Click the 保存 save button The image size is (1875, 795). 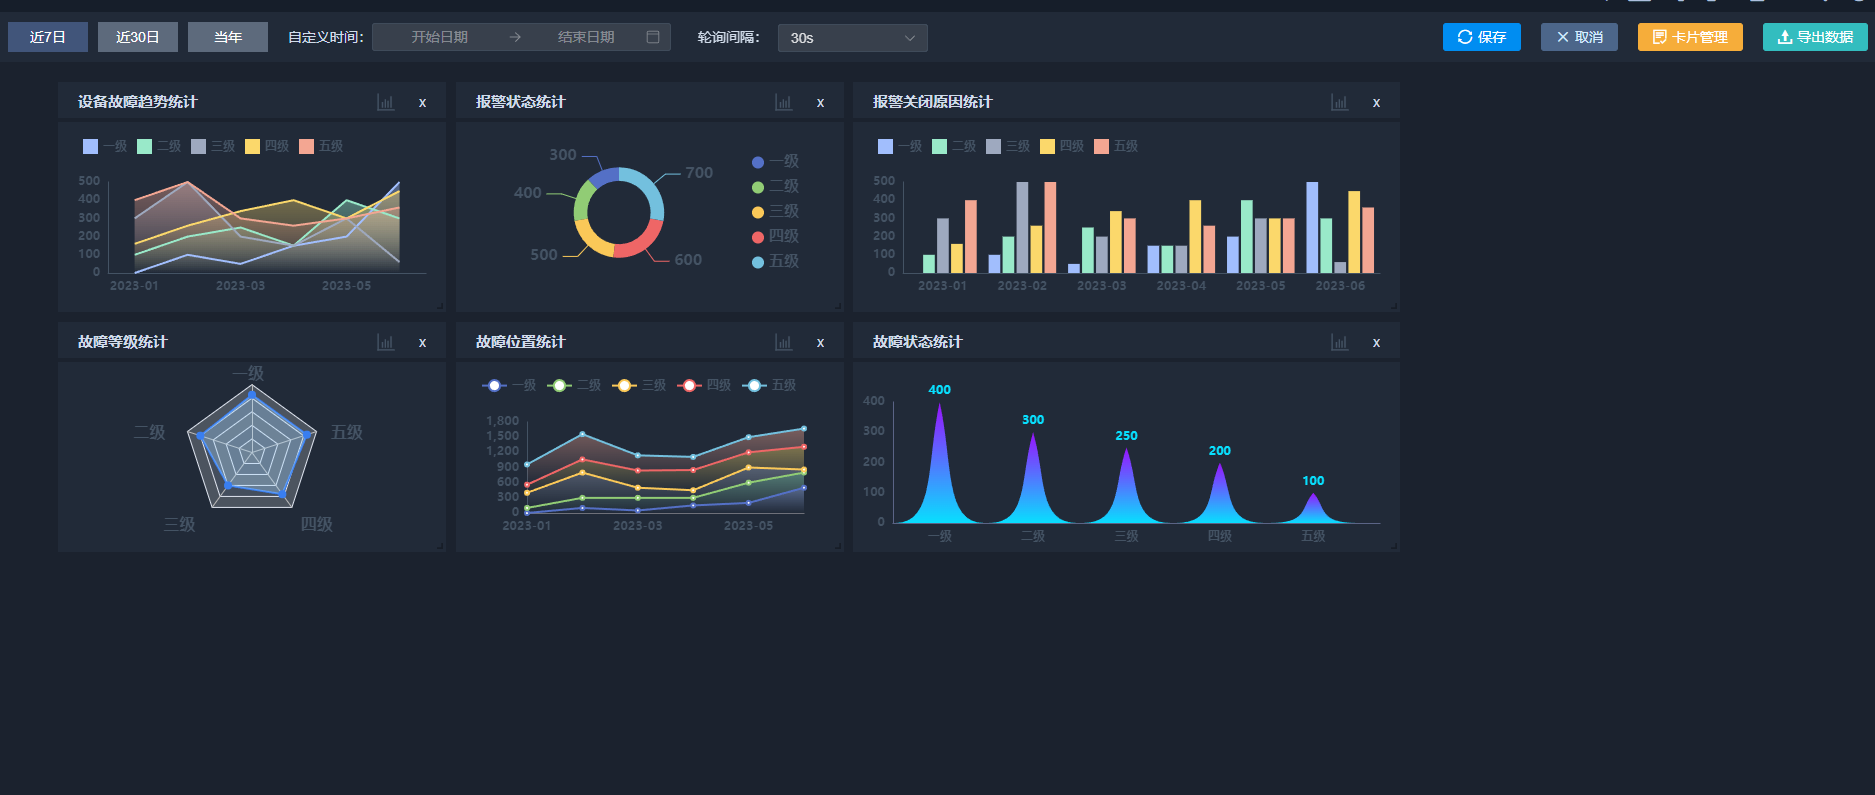pyautogui.click(x=1482, y=37)
